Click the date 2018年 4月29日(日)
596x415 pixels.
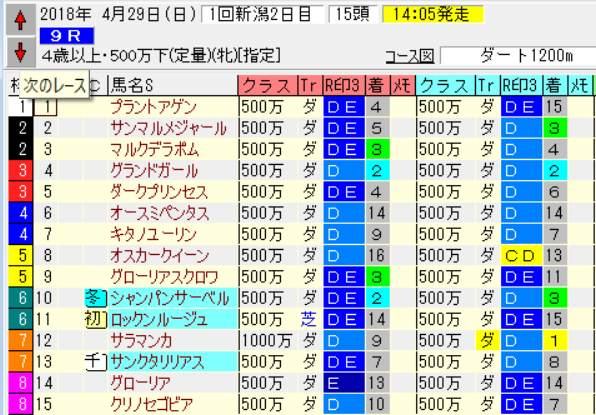118,14
